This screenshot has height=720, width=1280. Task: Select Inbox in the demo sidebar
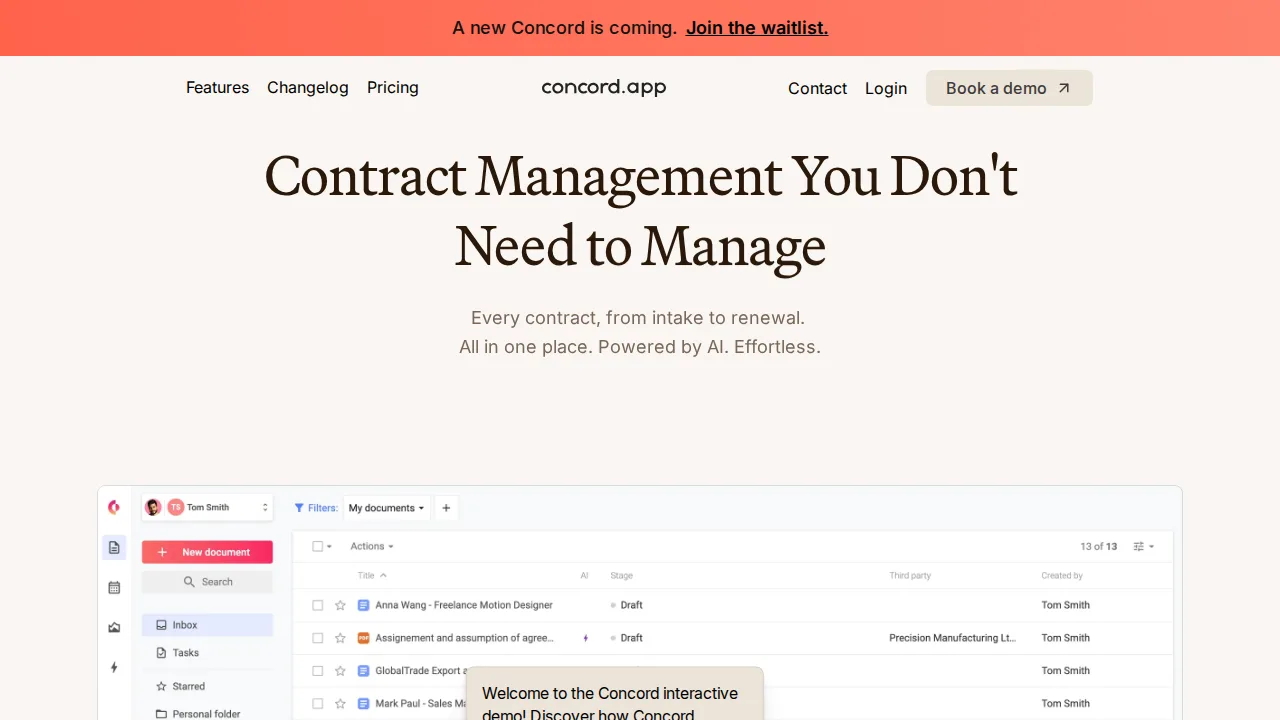[207, 625]
